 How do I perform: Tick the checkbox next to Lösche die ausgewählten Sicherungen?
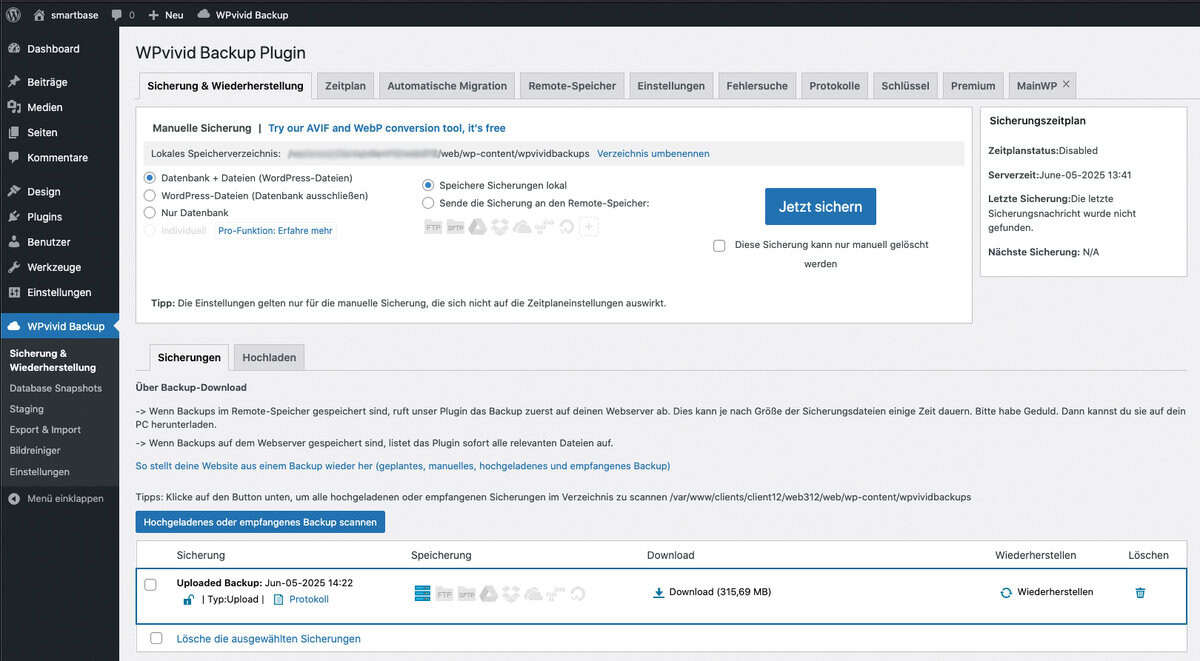(156, 638)
